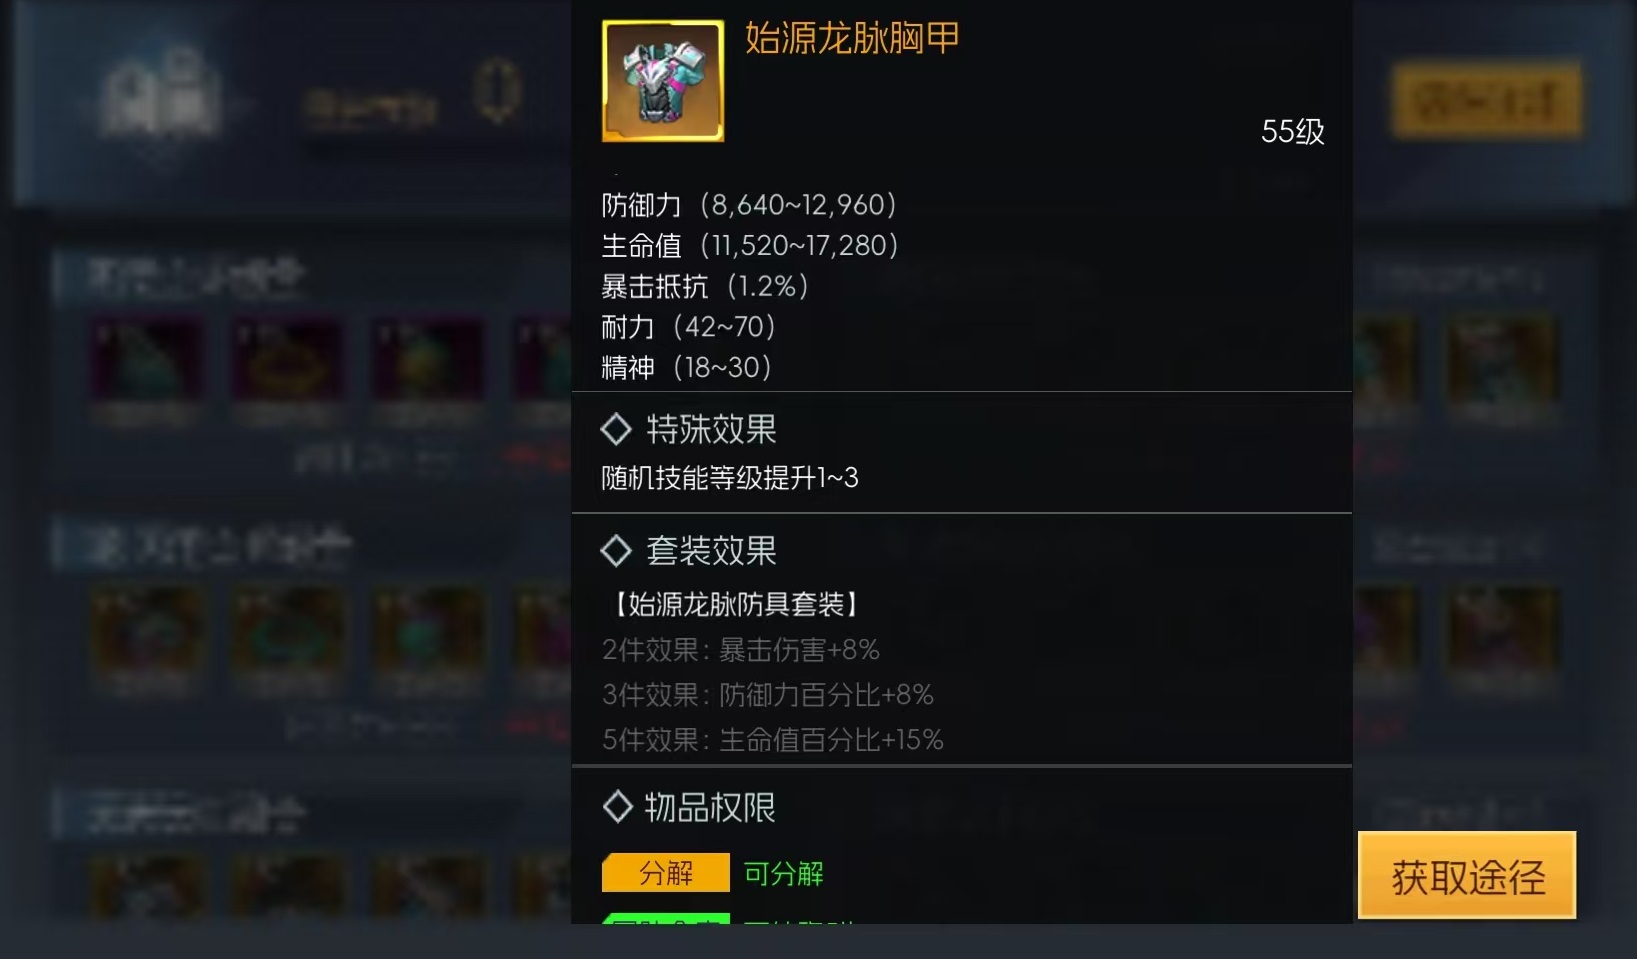
Task: Select the 3件效果 防御力百分比+8% line
Action: tap(768, 694)
